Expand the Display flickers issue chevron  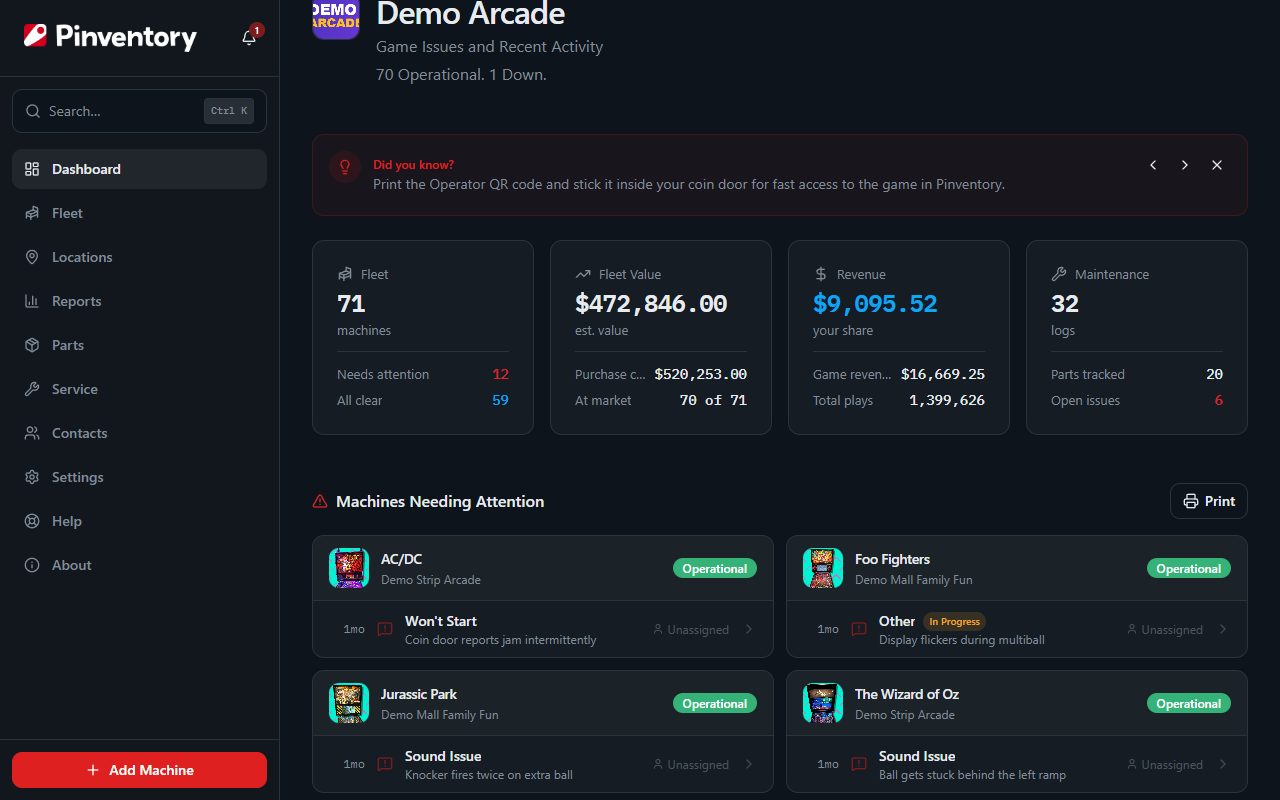1224,629
